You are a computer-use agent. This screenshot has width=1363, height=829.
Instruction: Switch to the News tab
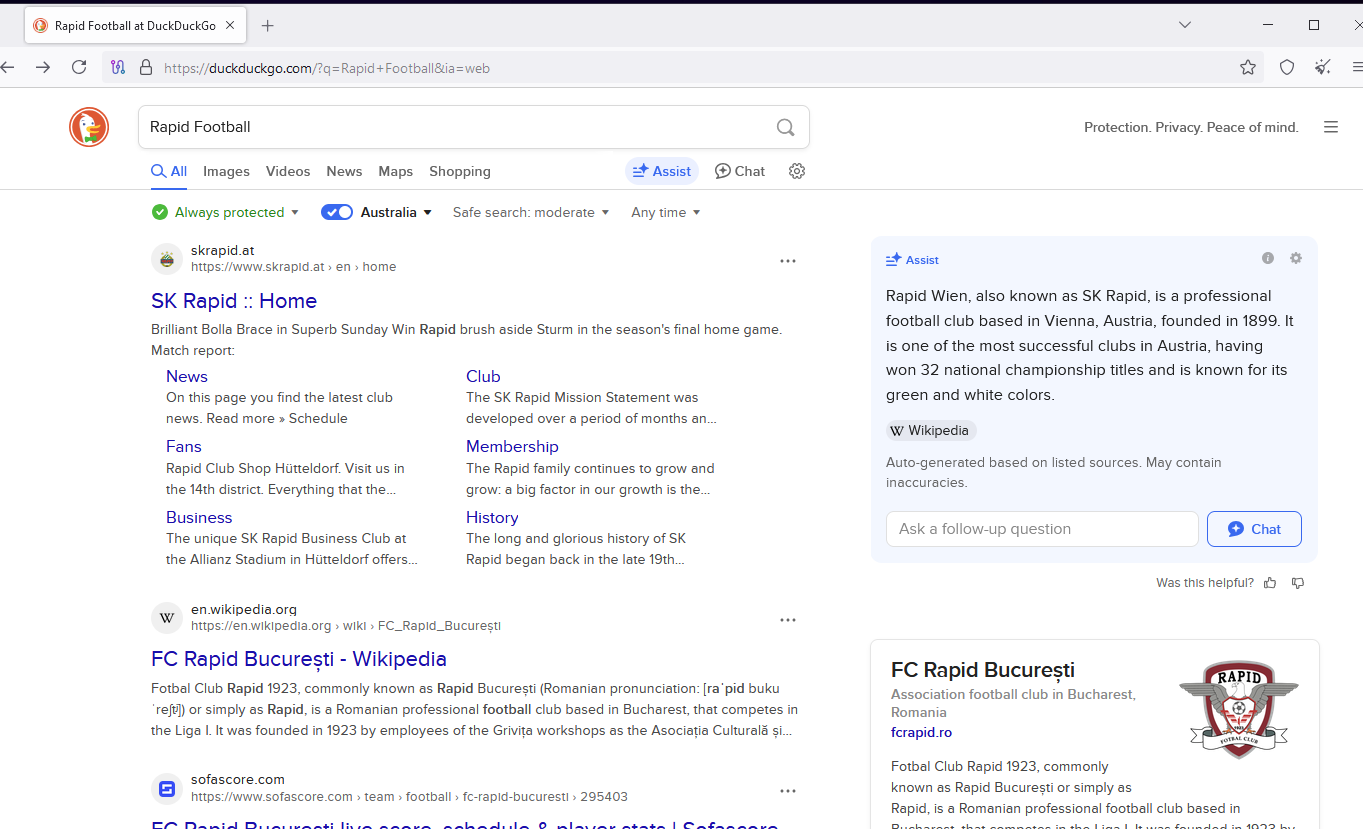[344, 171]
